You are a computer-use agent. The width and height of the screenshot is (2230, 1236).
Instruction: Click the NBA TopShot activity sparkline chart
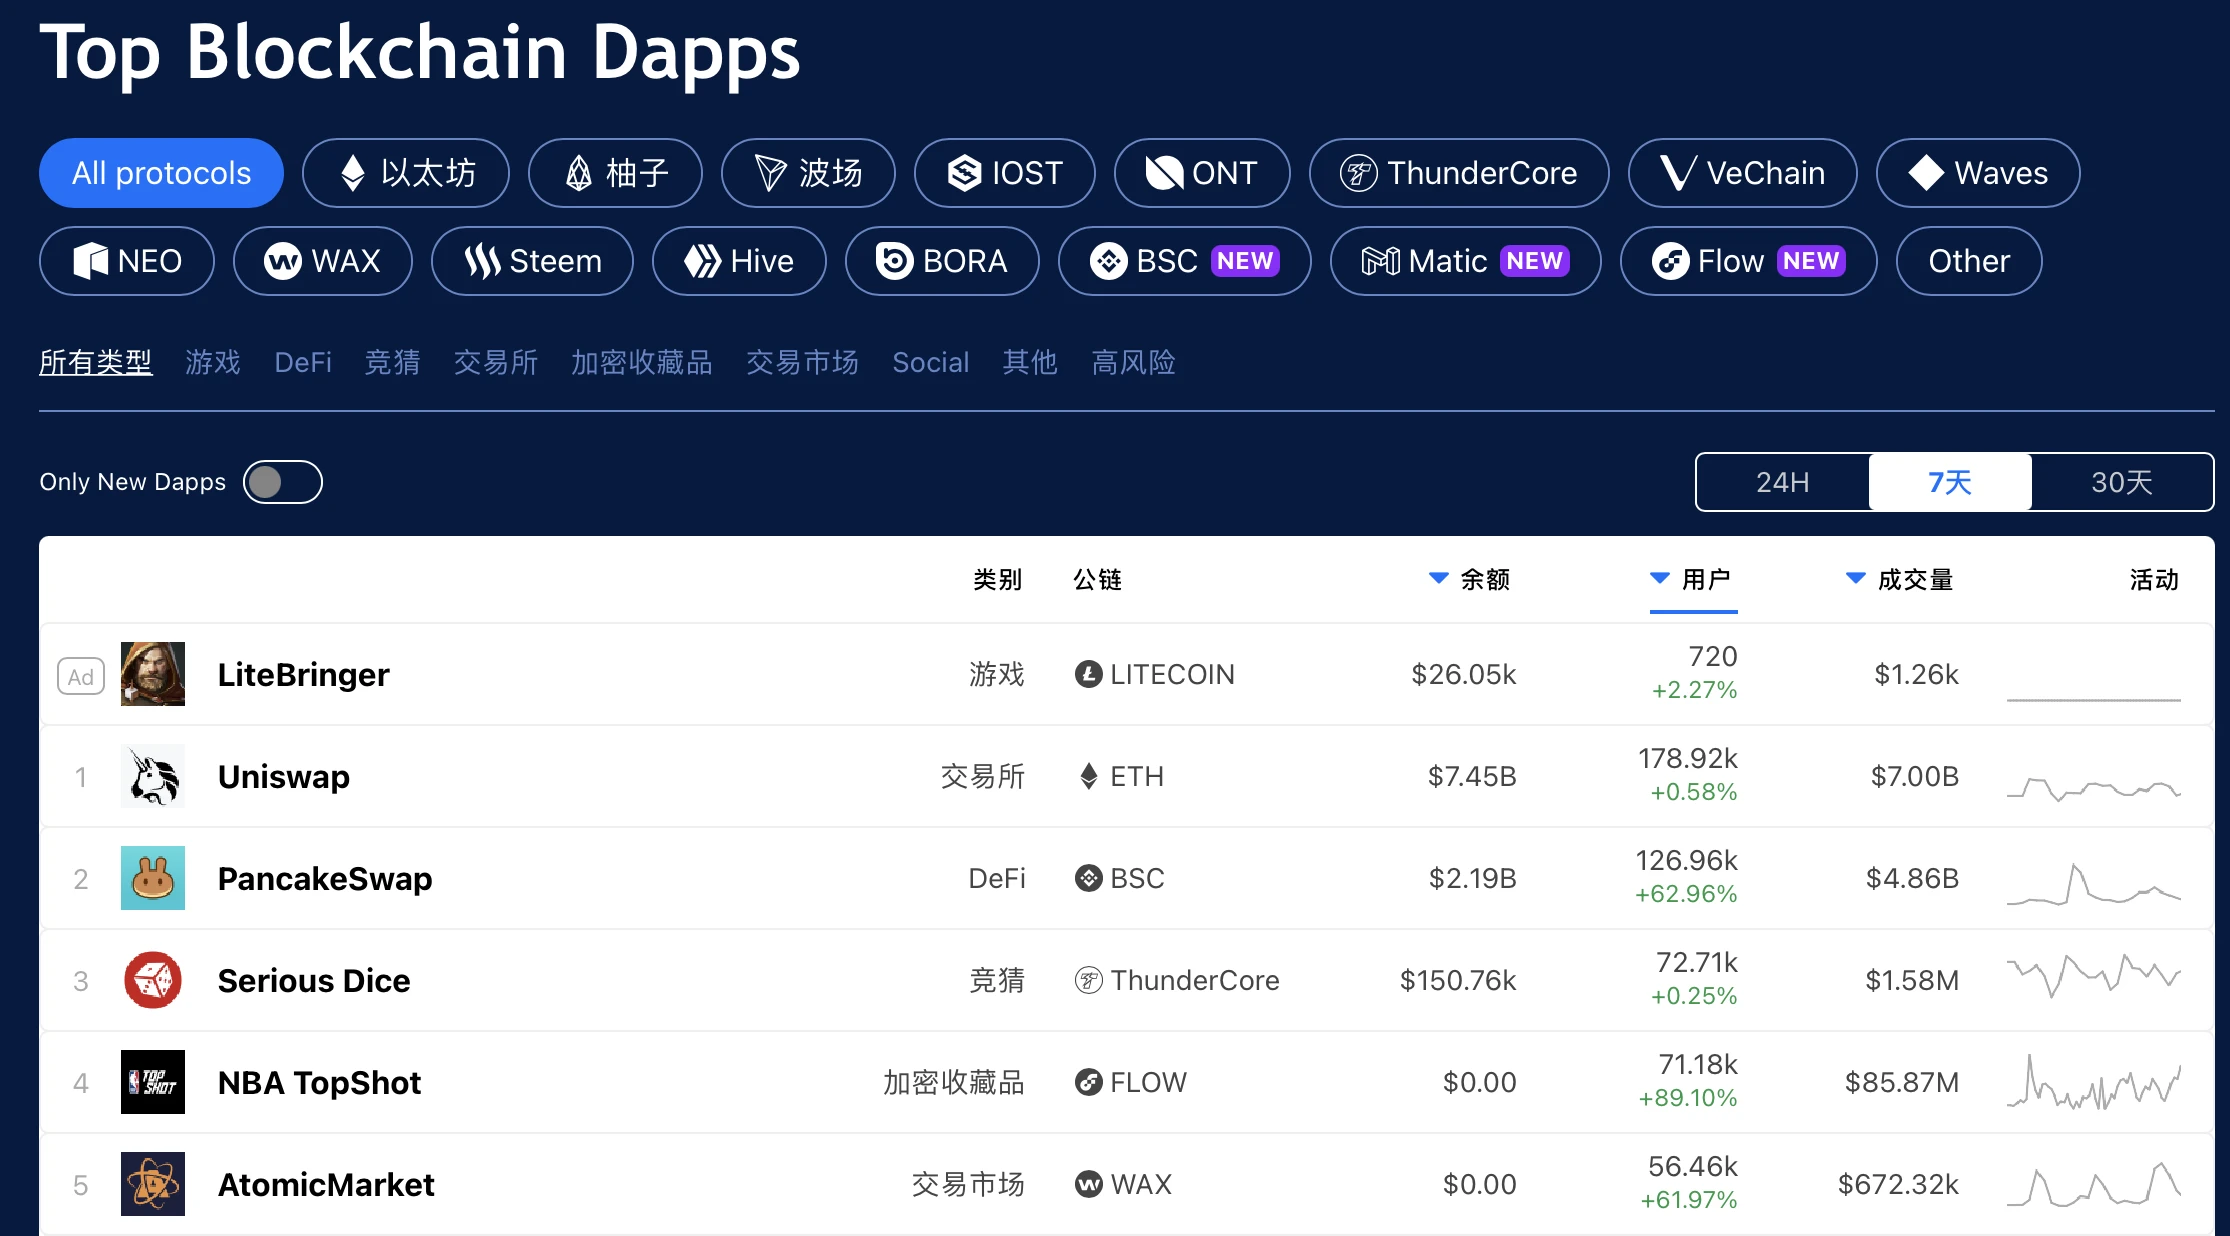coord(2094,1083)
